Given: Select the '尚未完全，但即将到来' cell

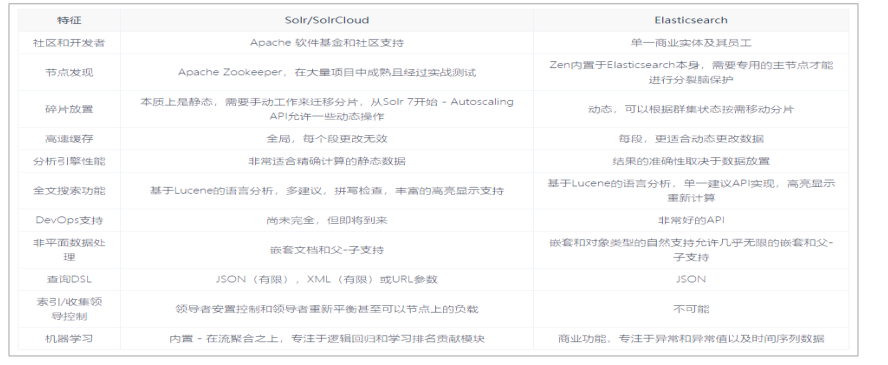Looking at the screenshot, I should click(x=327, y=220).
